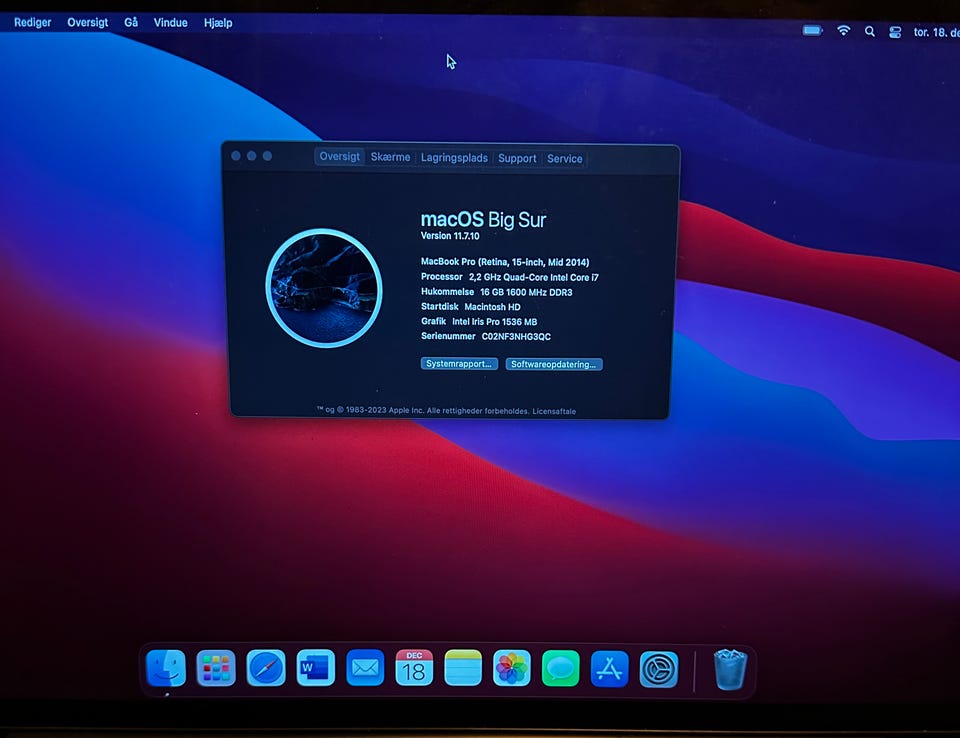Image resolution: width=960 pixels, height=738 pixels.
Task: Switch to the Support tab
Action: coord(517,158)
